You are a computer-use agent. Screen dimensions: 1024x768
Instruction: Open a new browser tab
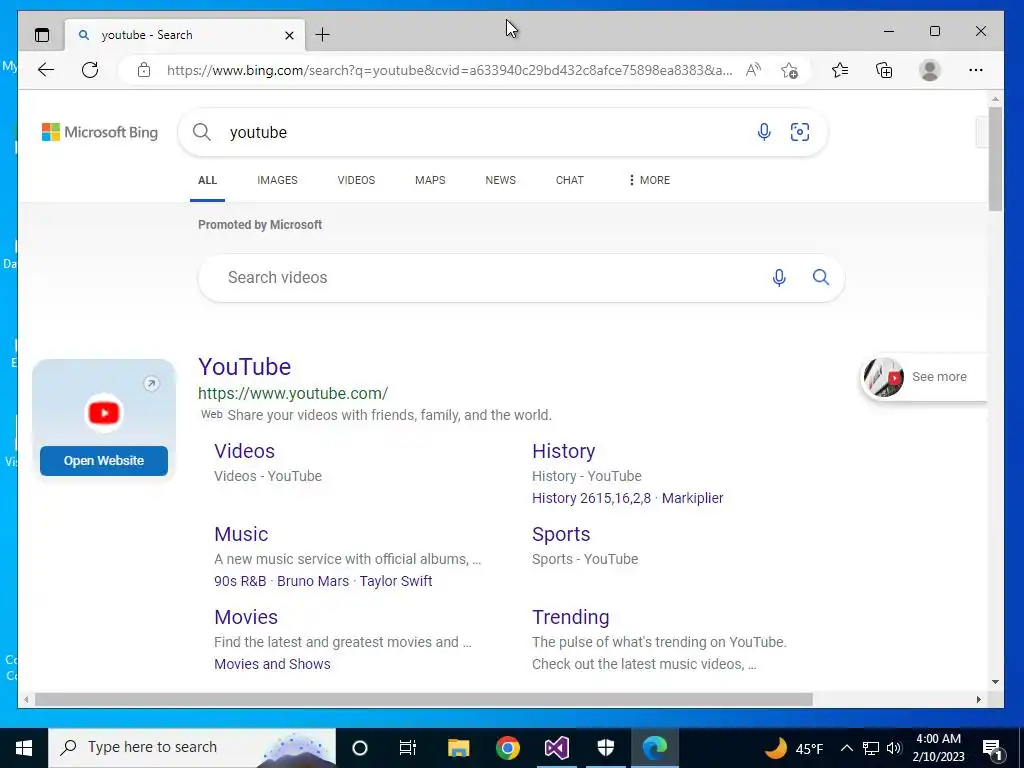(323, 35)
